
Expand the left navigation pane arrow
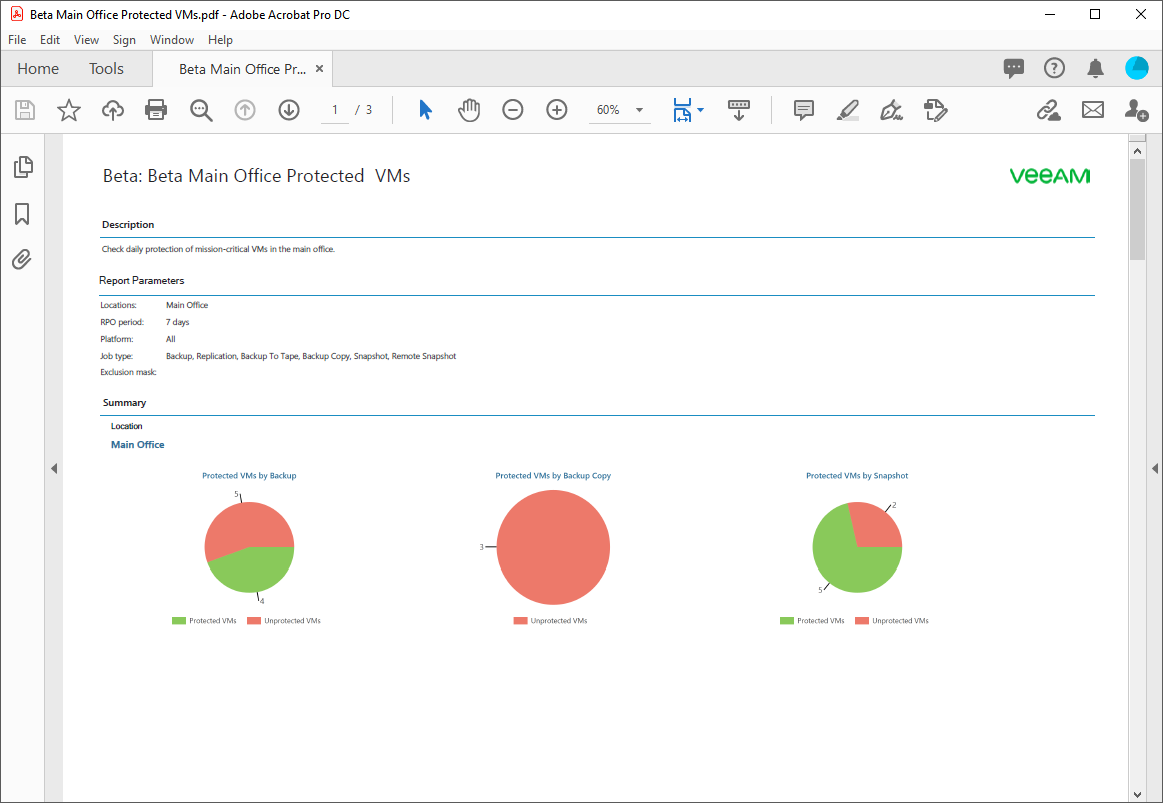53,469
